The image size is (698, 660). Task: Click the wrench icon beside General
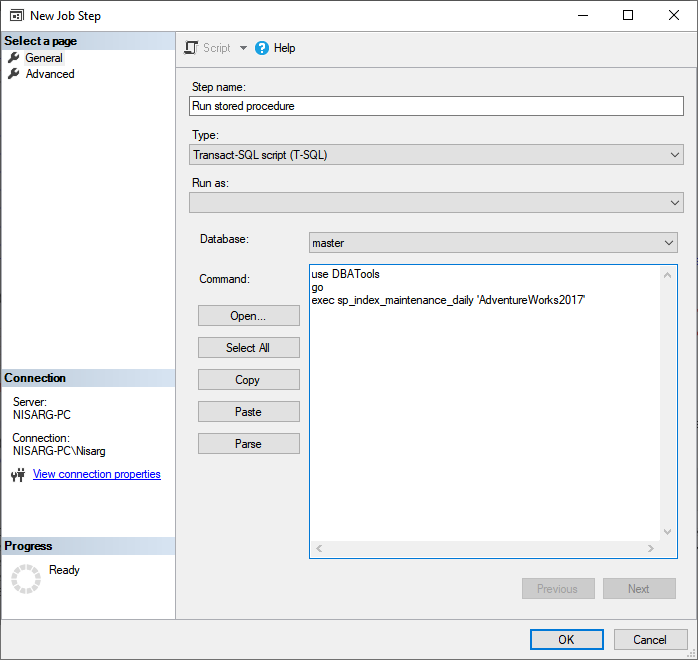(x=14, y=57)
